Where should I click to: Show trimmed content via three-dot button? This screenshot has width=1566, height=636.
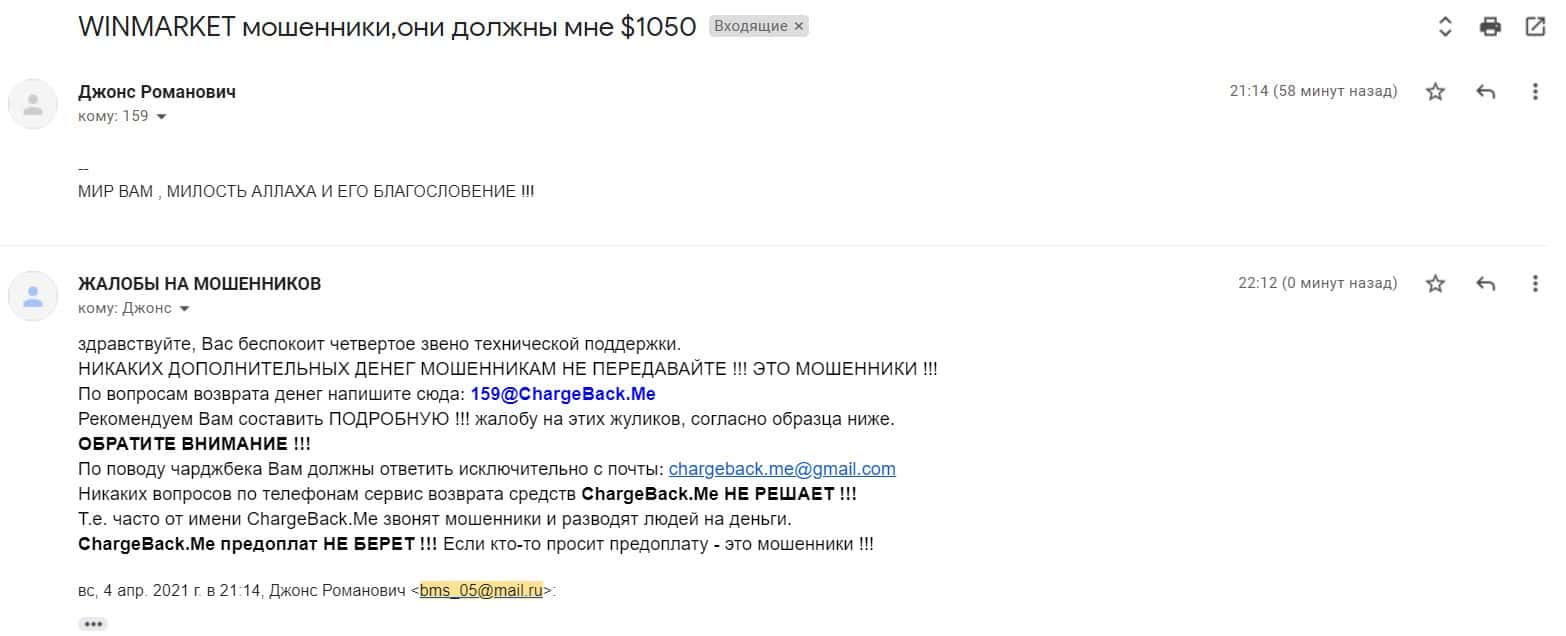[93, 624]
